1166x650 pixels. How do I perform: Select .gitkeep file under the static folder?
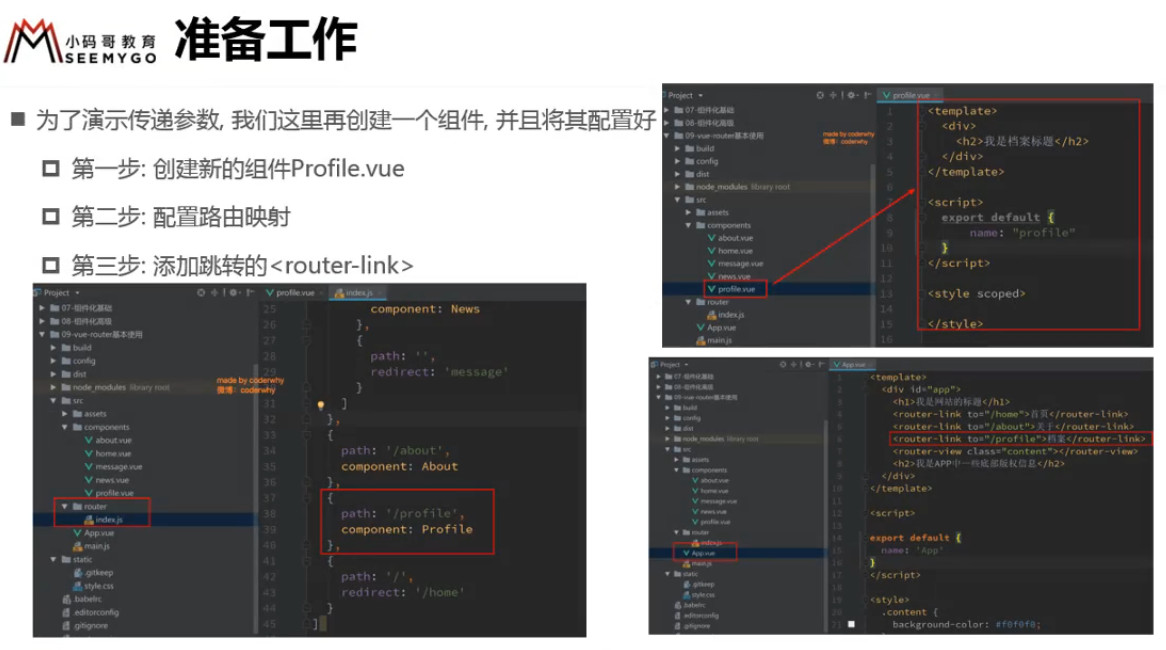click(x=94, y=573)
